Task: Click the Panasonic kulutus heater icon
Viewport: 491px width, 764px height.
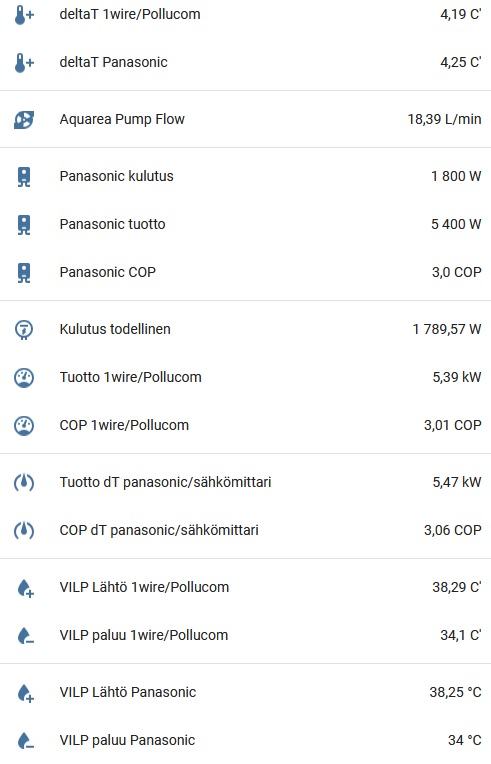Action: tap(24, 177)
